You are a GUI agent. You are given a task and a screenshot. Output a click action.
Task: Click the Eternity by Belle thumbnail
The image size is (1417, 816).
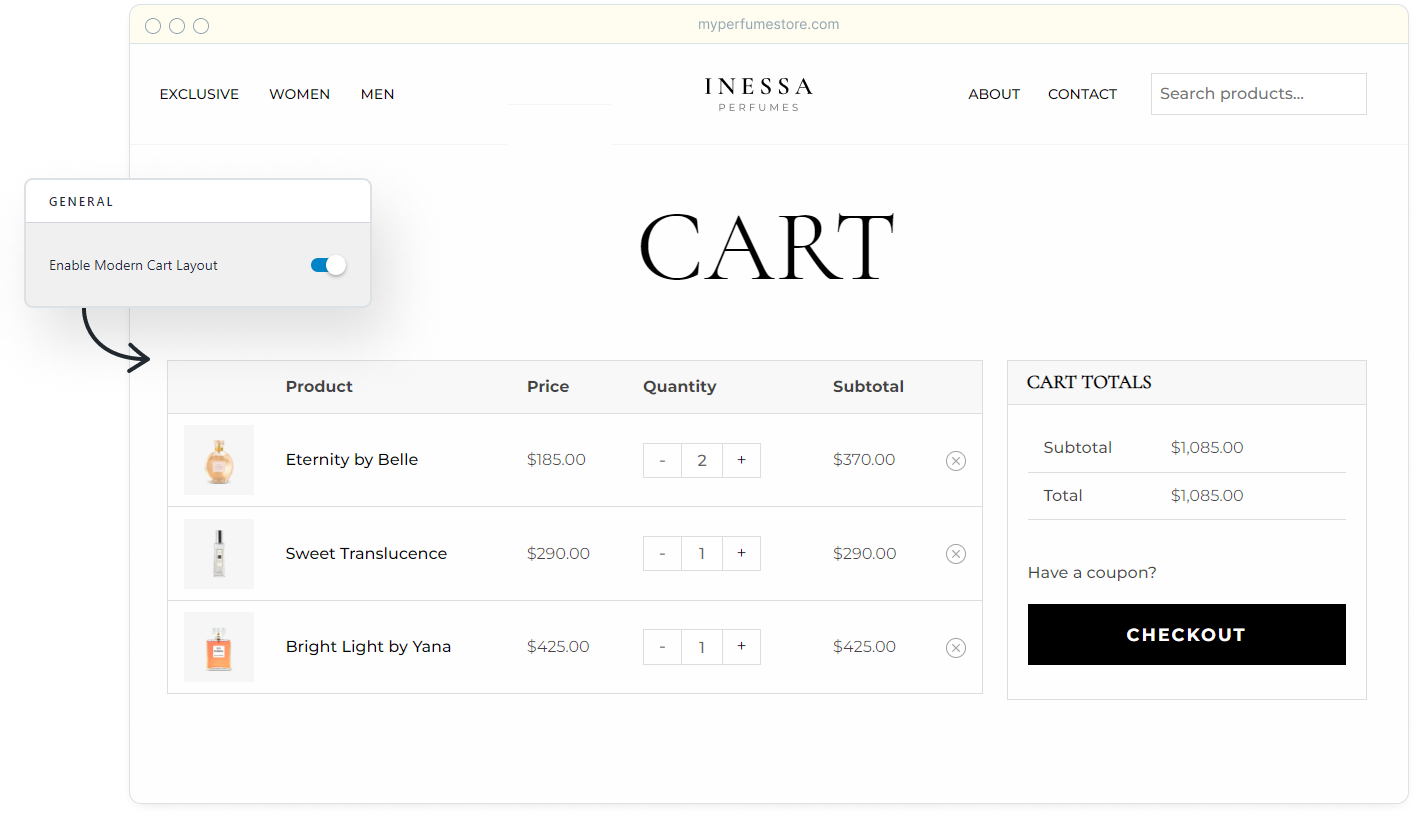[219, 460]
